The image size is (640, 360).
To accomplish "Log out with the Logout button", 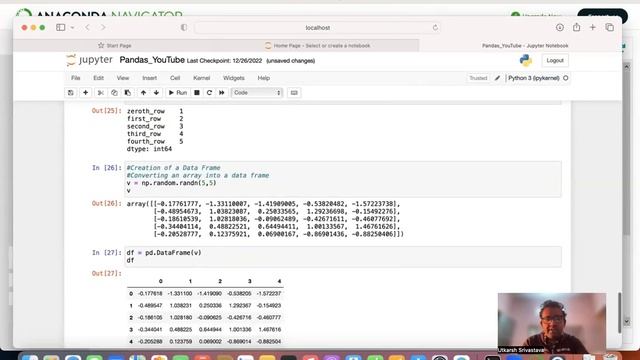I will (555, 60).
